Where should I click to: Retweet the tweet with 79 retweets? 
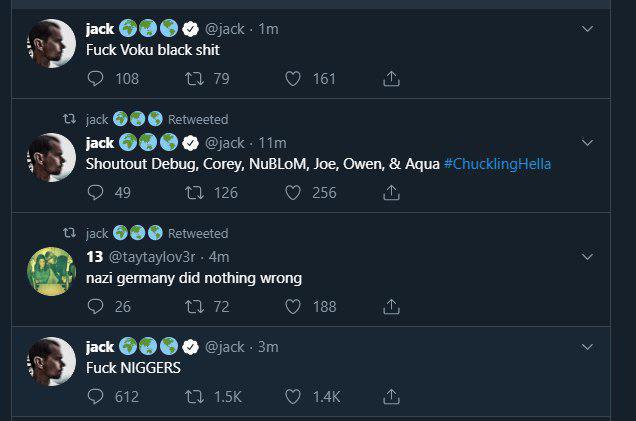coord(194,78)
